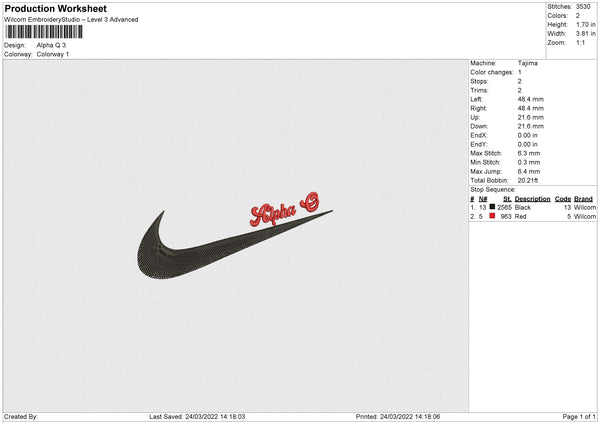Click the Right value '48.4 mm'
600x424 pixels.
click(x=531, y=108)
